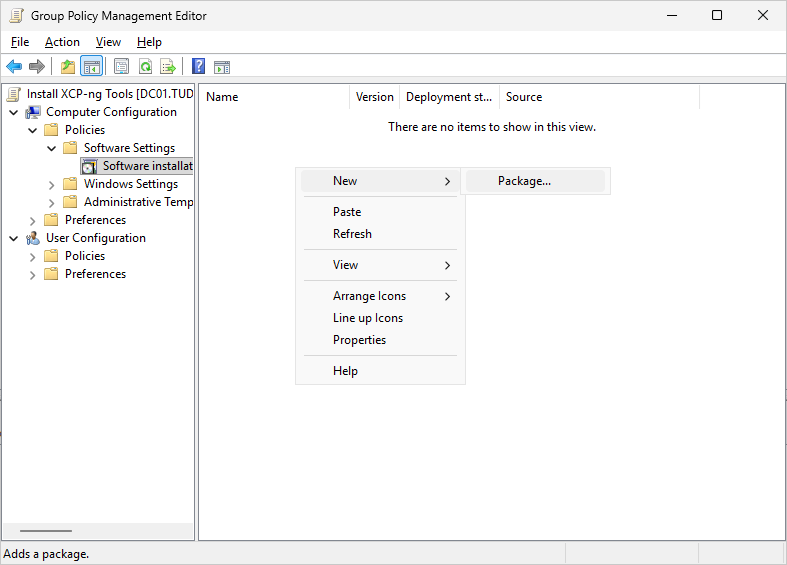Click the User Configuration person icon
787x565 pixels.
[33, 238]
